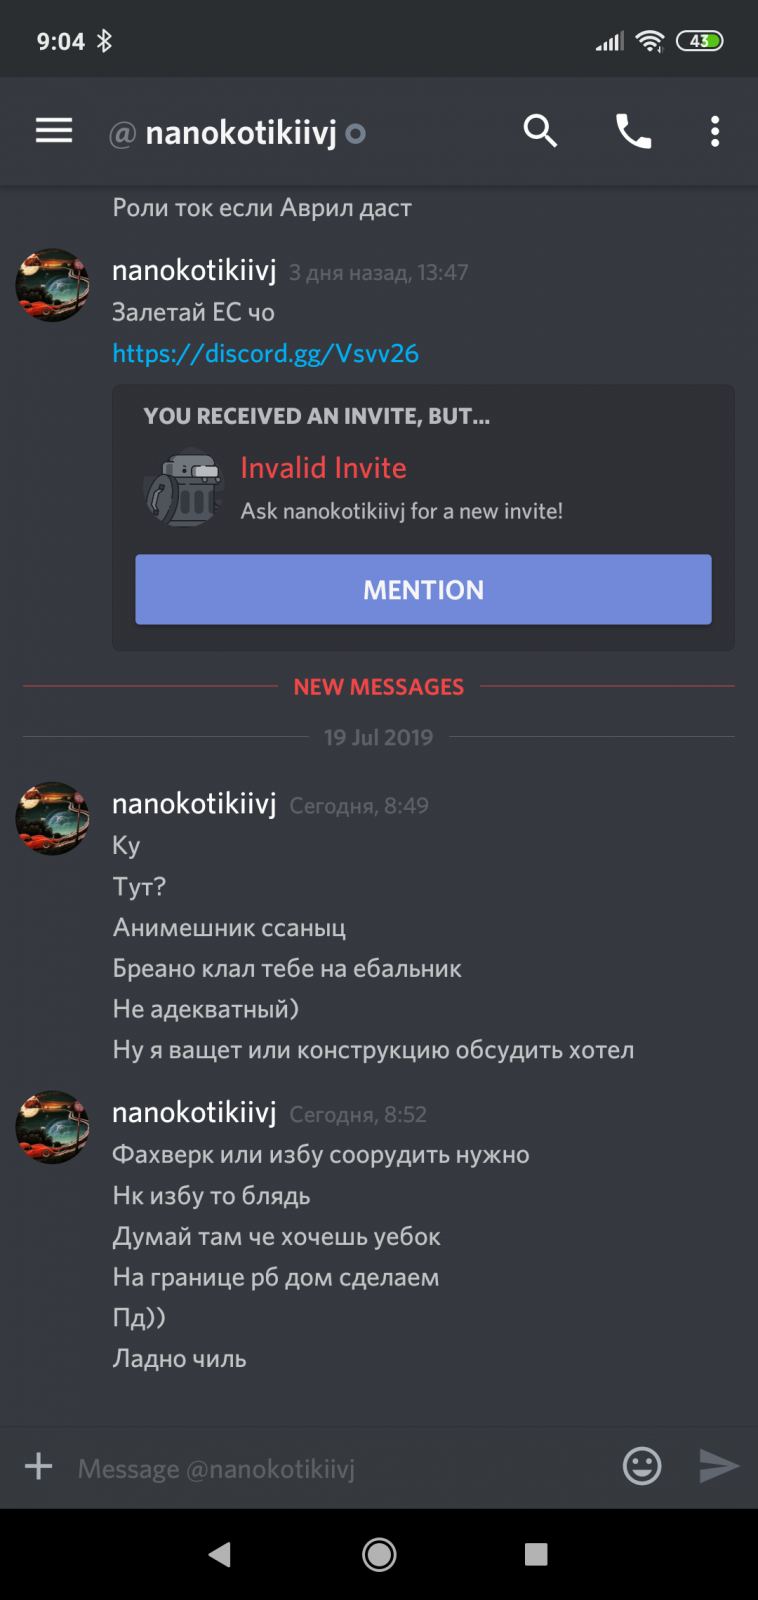Image resolution: width=758 pixels, height=1600 pixels.
Task: Open the emoji picker
Action: tap(642, 1466)
